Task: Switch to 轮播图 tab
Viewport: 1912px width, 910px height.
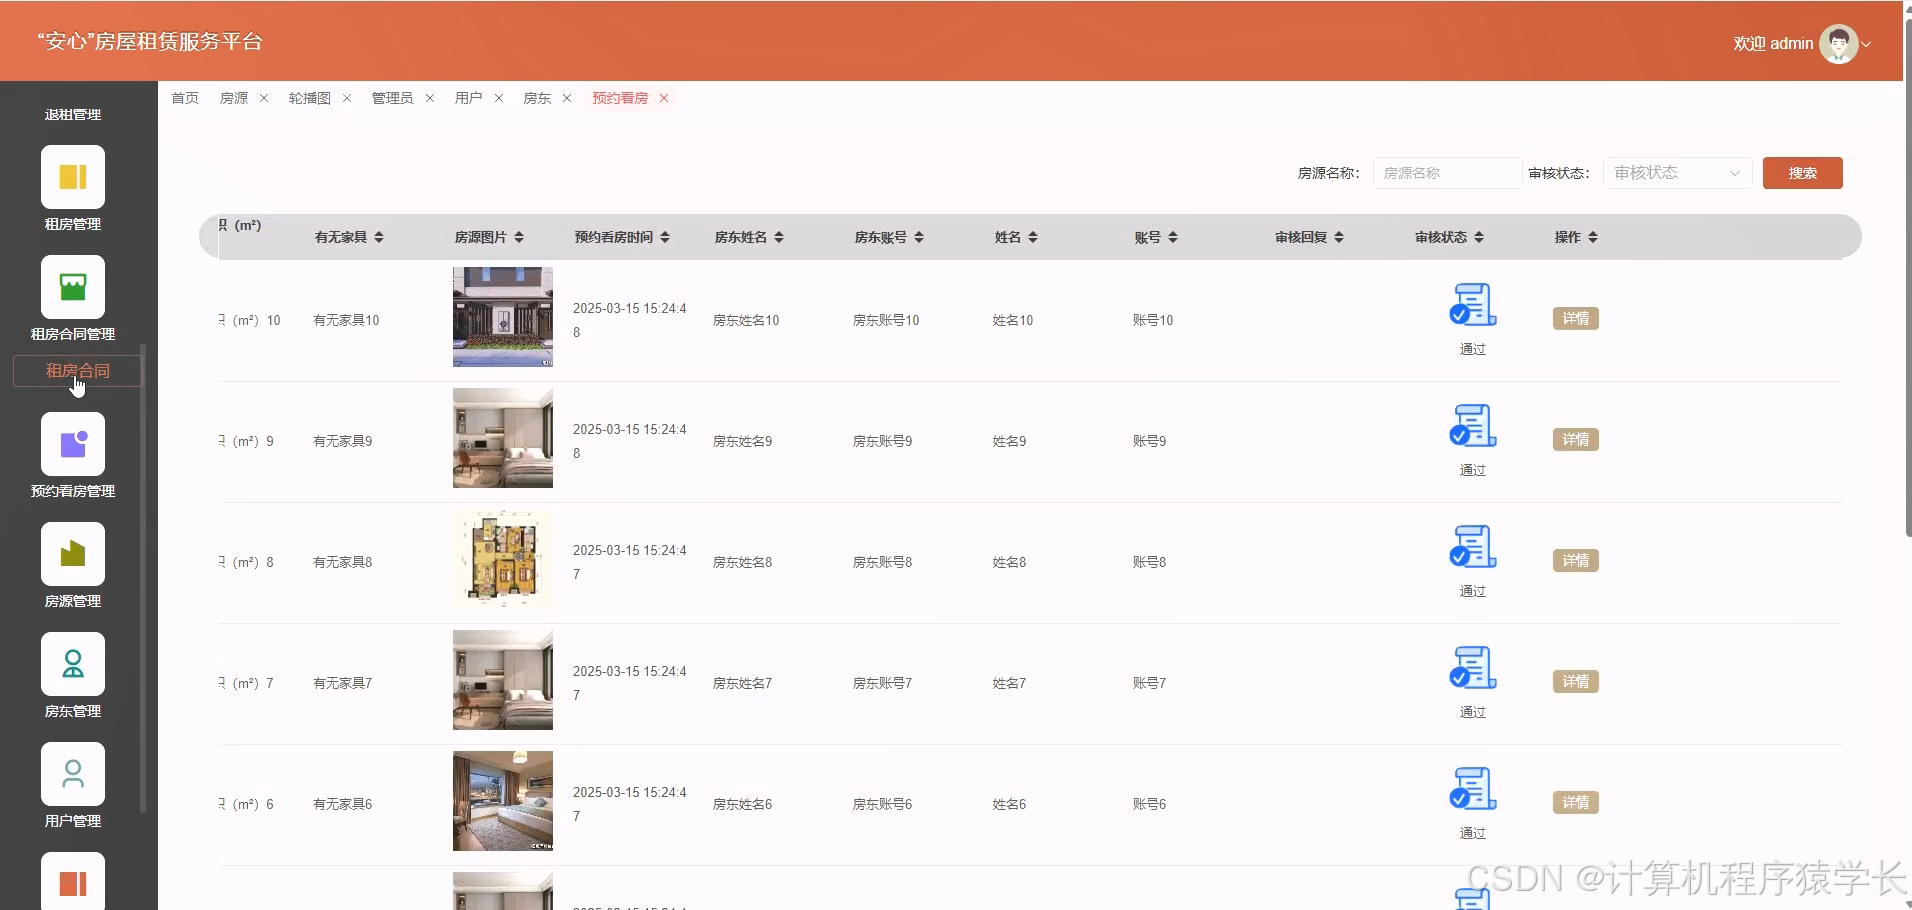Action: [x=310, y=98]
